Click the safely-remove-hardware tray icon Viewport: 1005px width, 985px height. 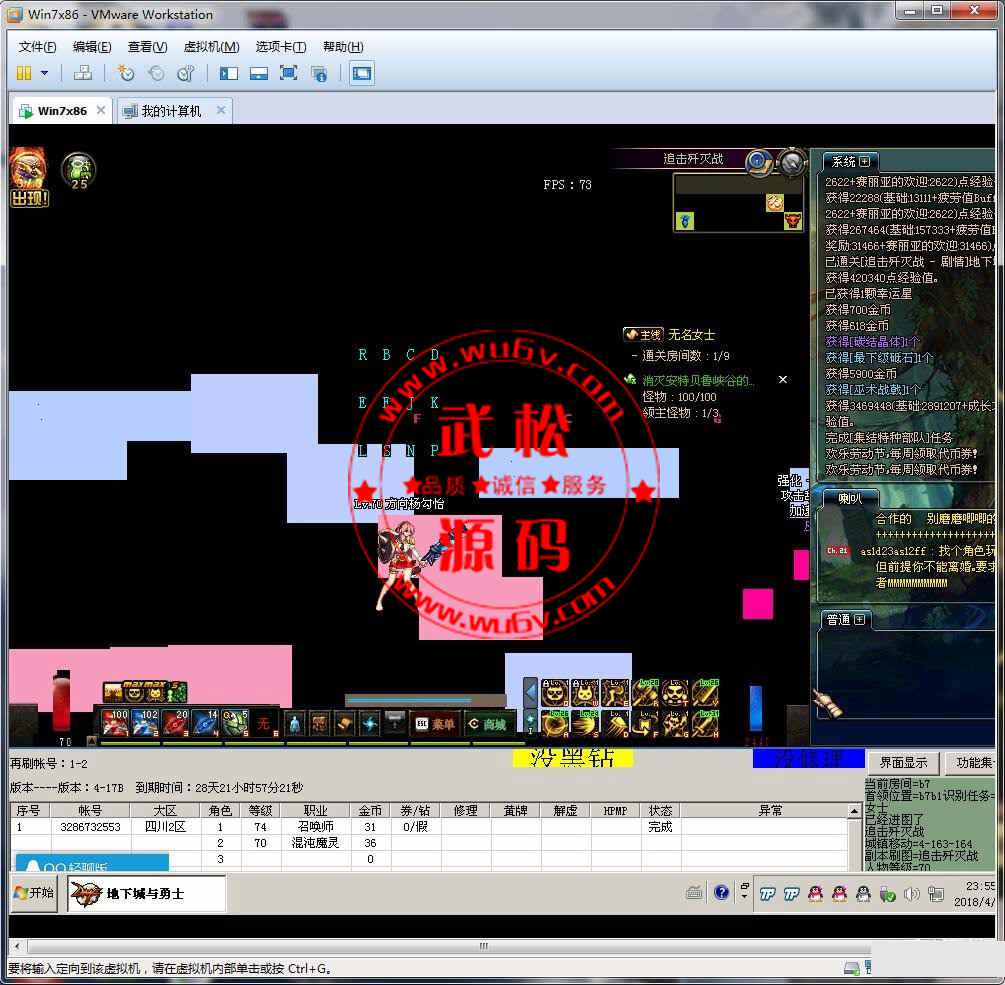pyautogui.click(x=887, y=894)
